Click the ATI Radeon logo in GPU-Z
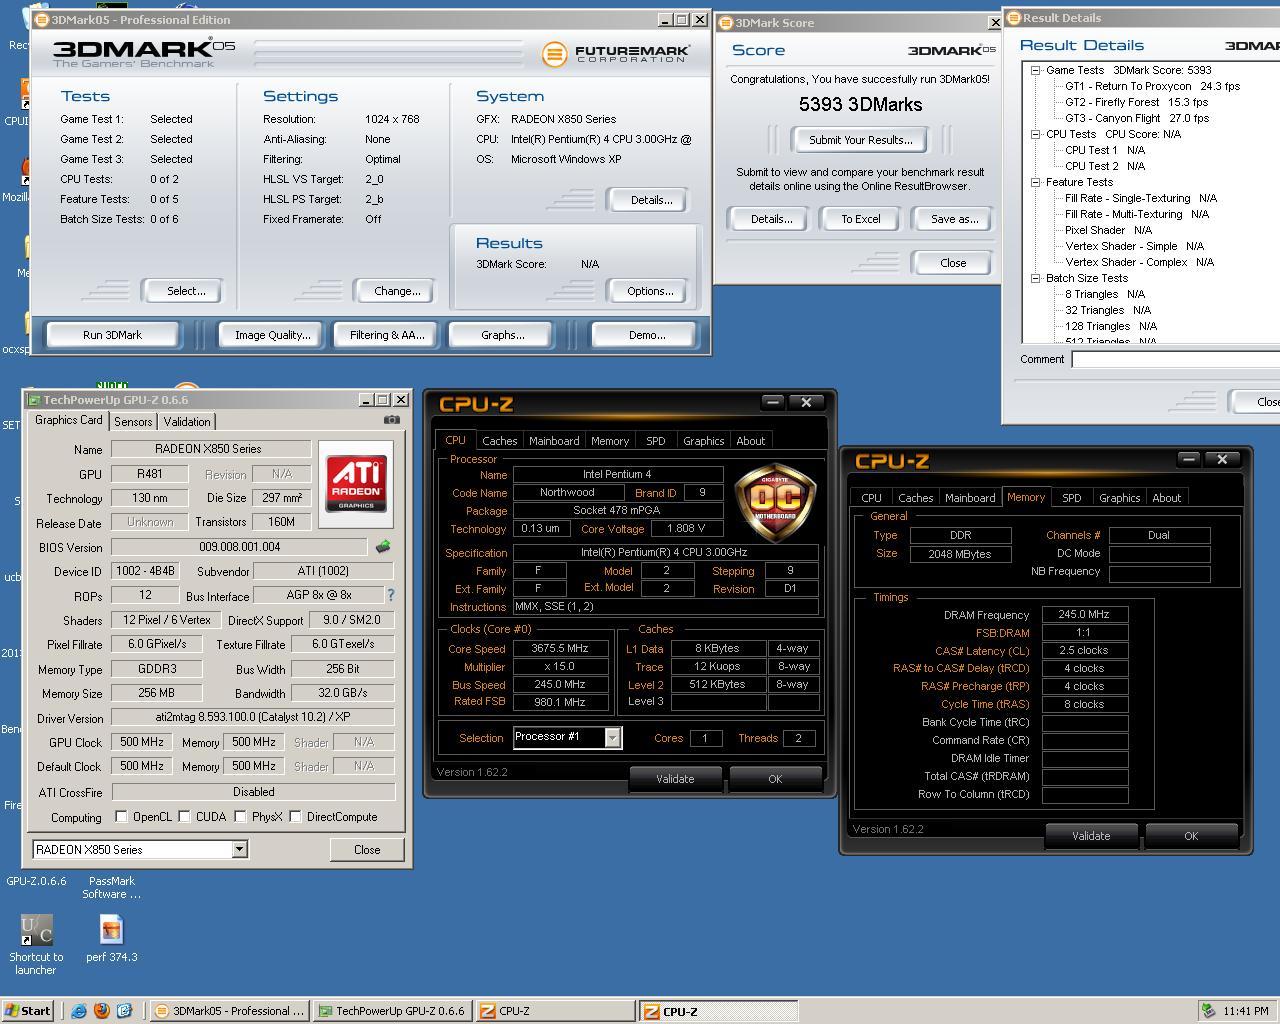Image resolution: width=1280 pixels, height=1024 pixels. [356, 484]
